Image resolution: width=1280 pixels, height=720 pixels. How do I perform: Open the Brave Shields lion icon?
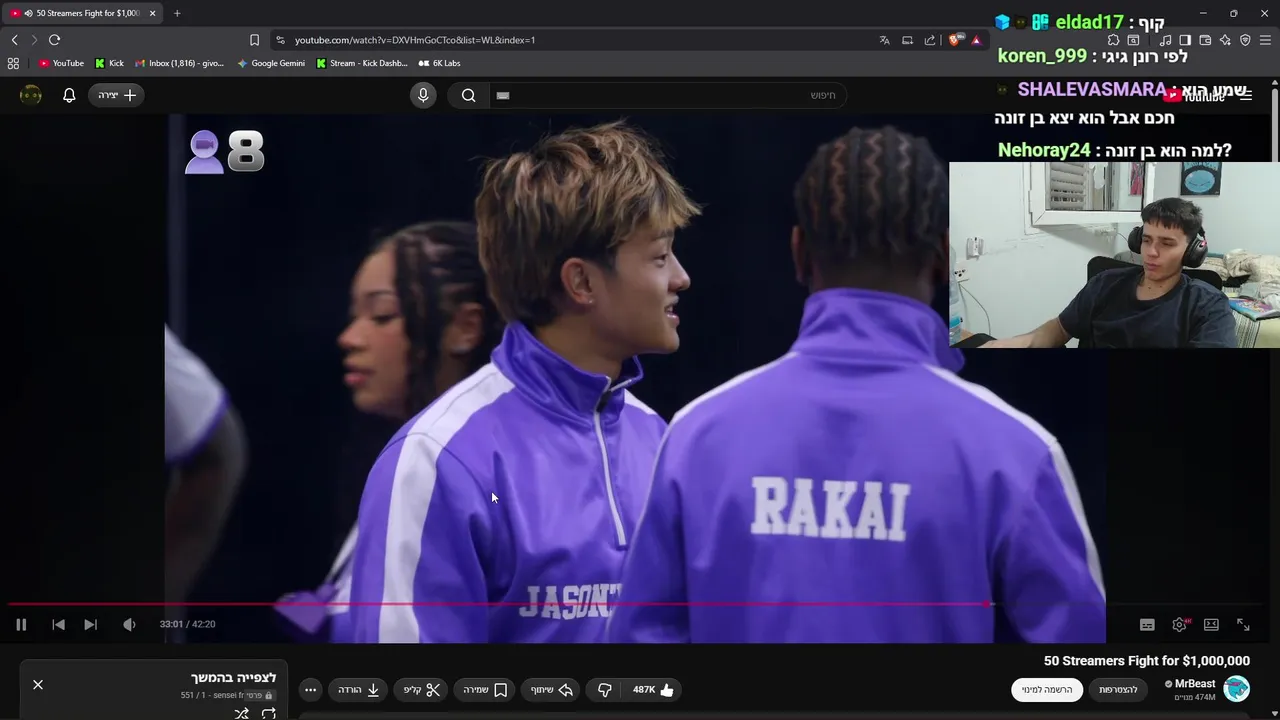click(954, 40)
